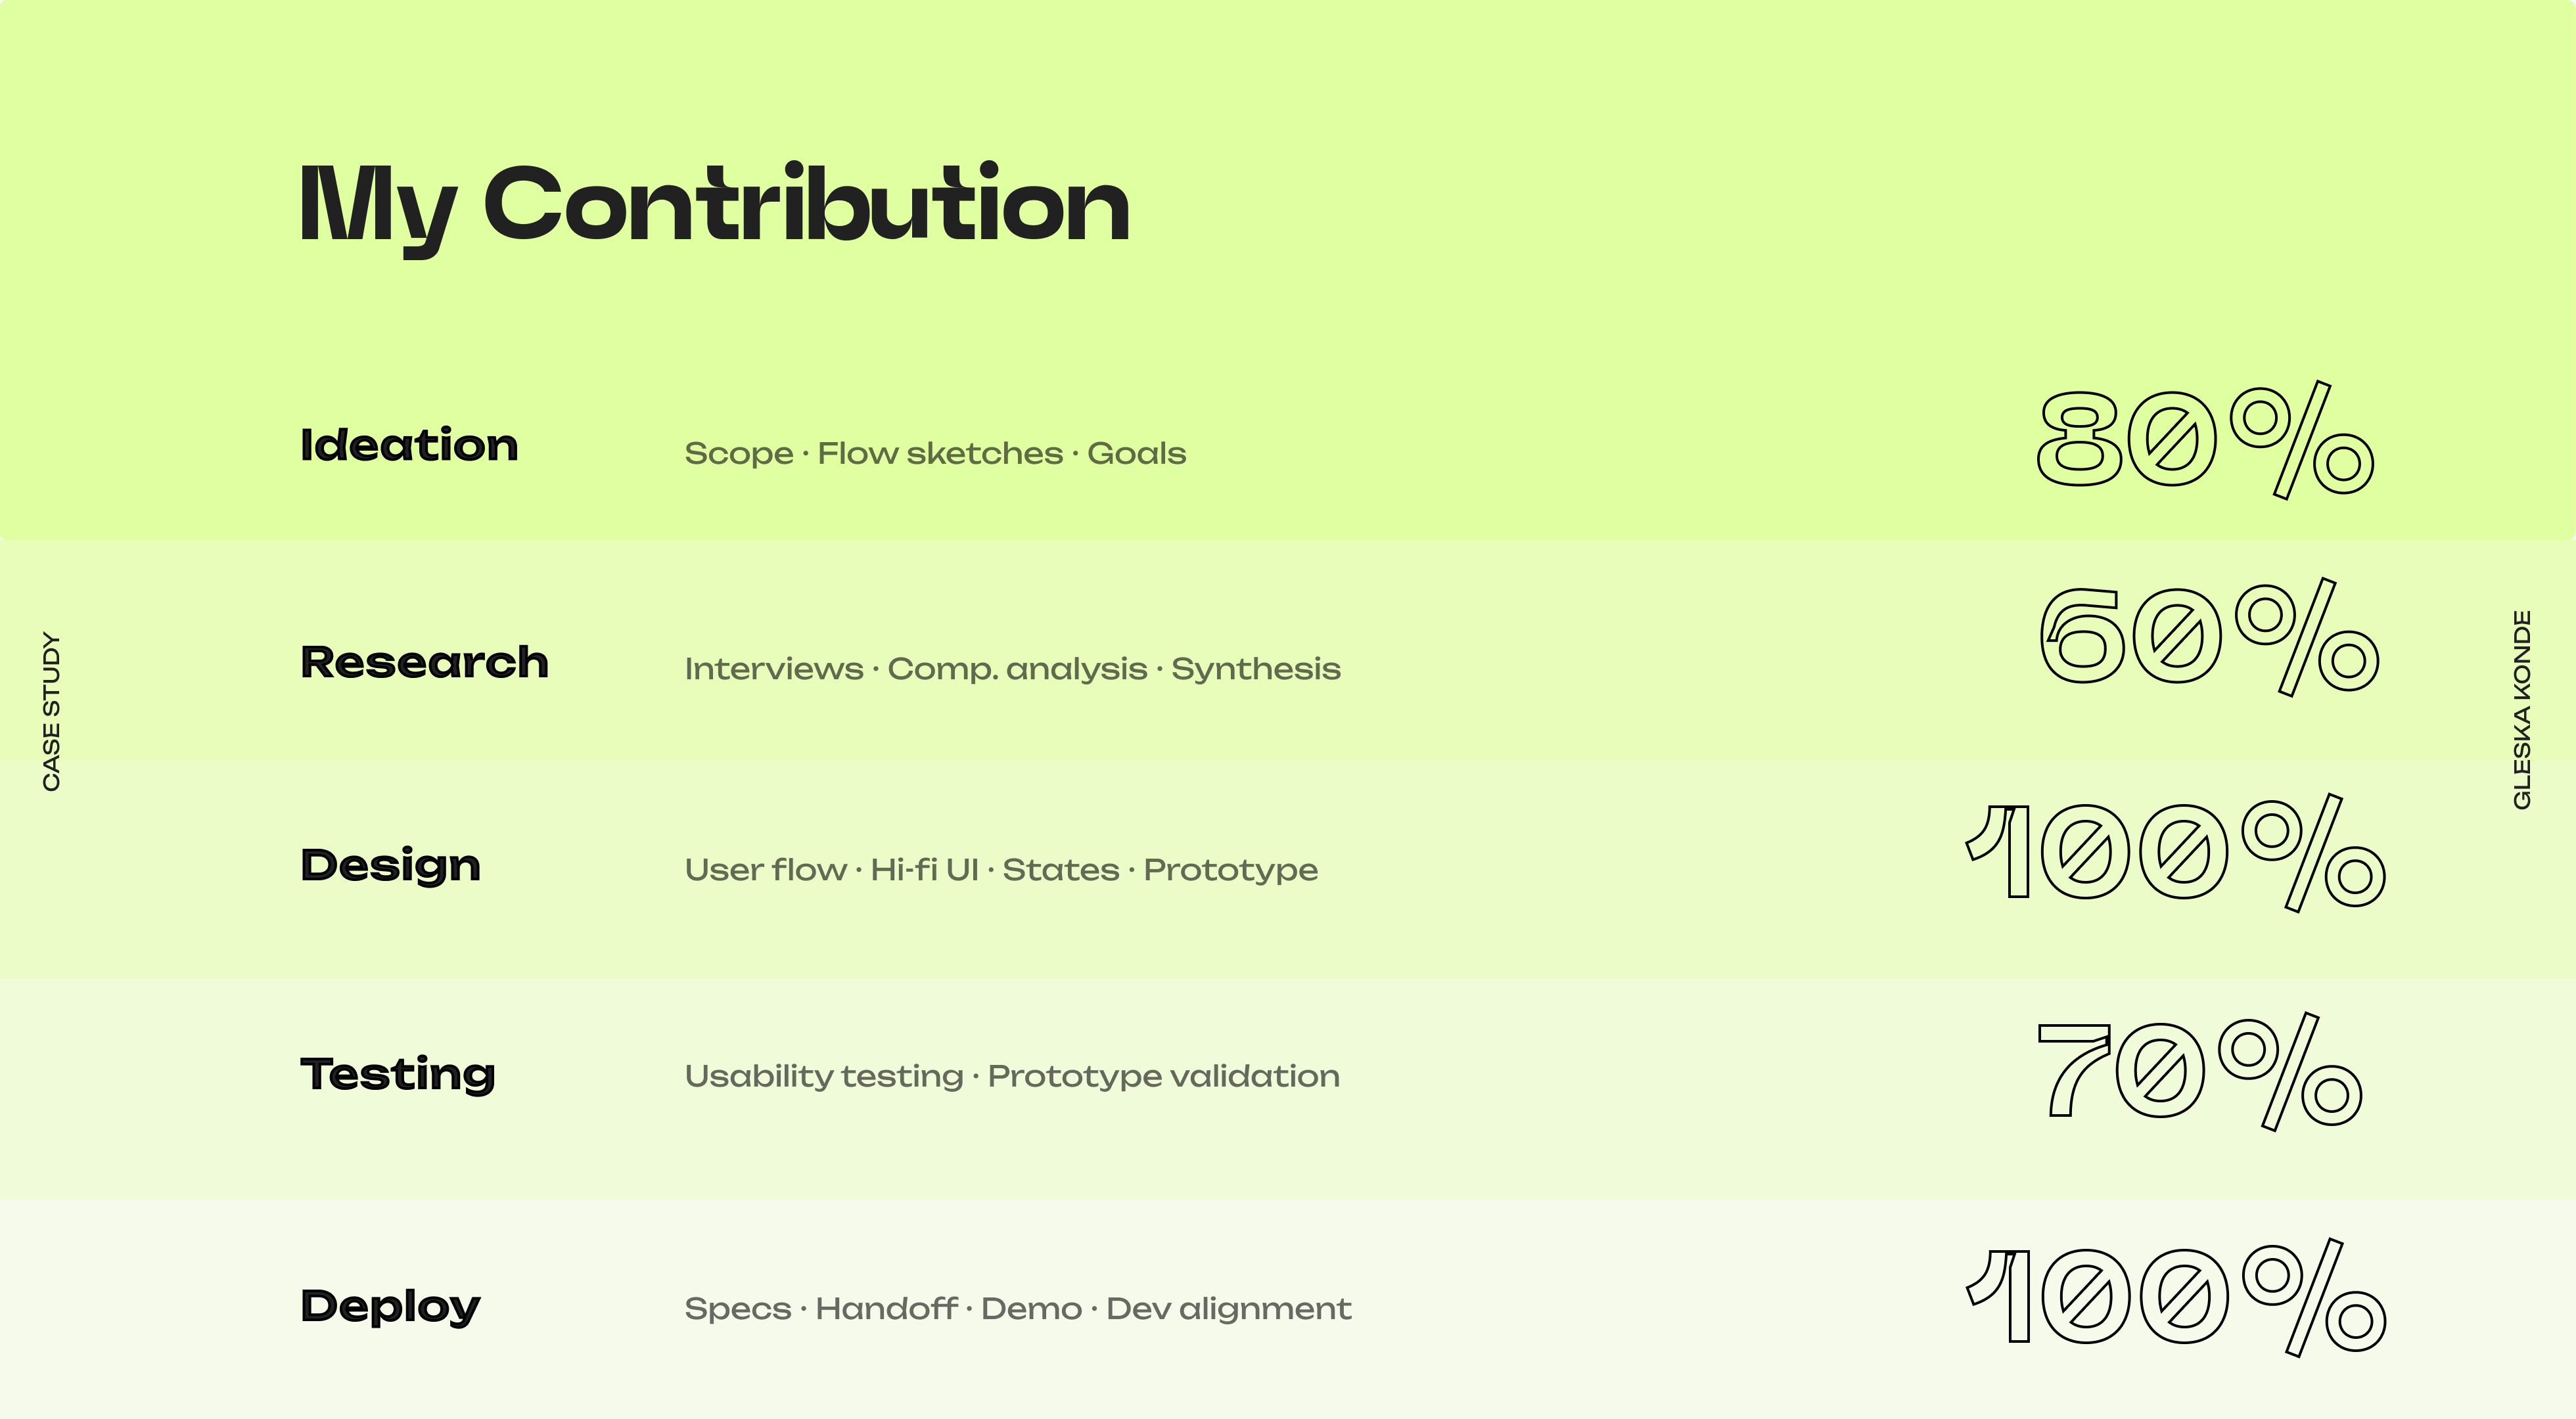Image resolution: width=2576 pixels, height=1419 pixels.
Task: Click "Flow sketches" in Ideation description
Action: pyautogui.click(x=940, y=454)
